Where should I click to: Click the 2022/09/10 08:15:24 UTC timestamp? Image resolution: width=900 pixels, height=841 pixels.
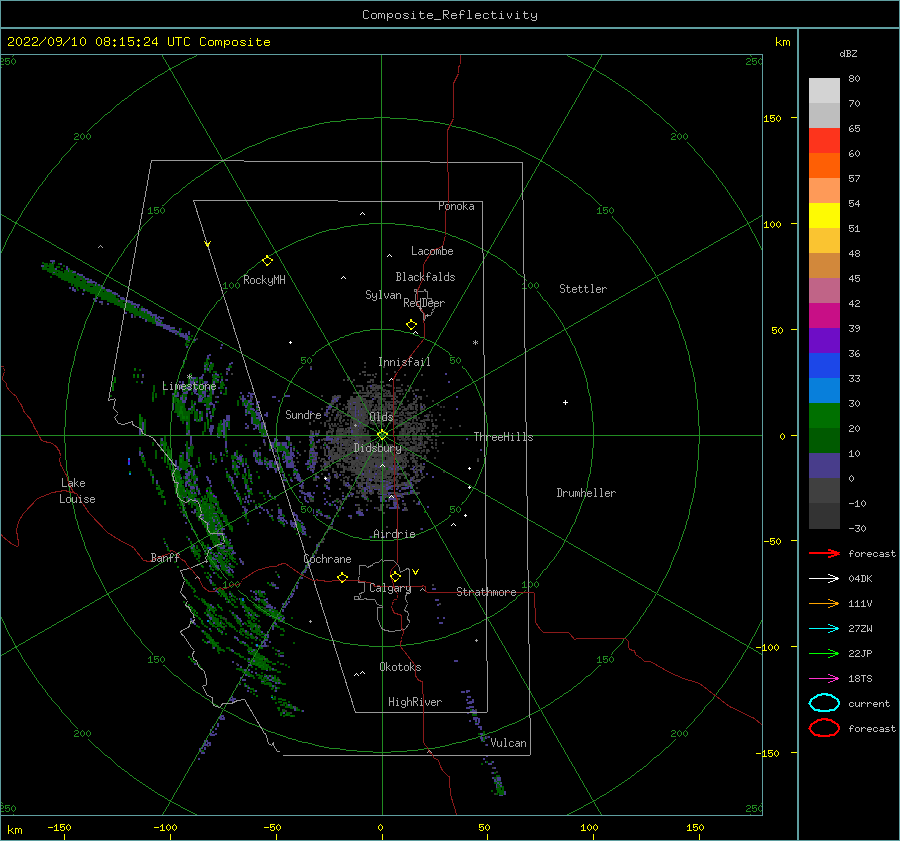click(87, 42)
